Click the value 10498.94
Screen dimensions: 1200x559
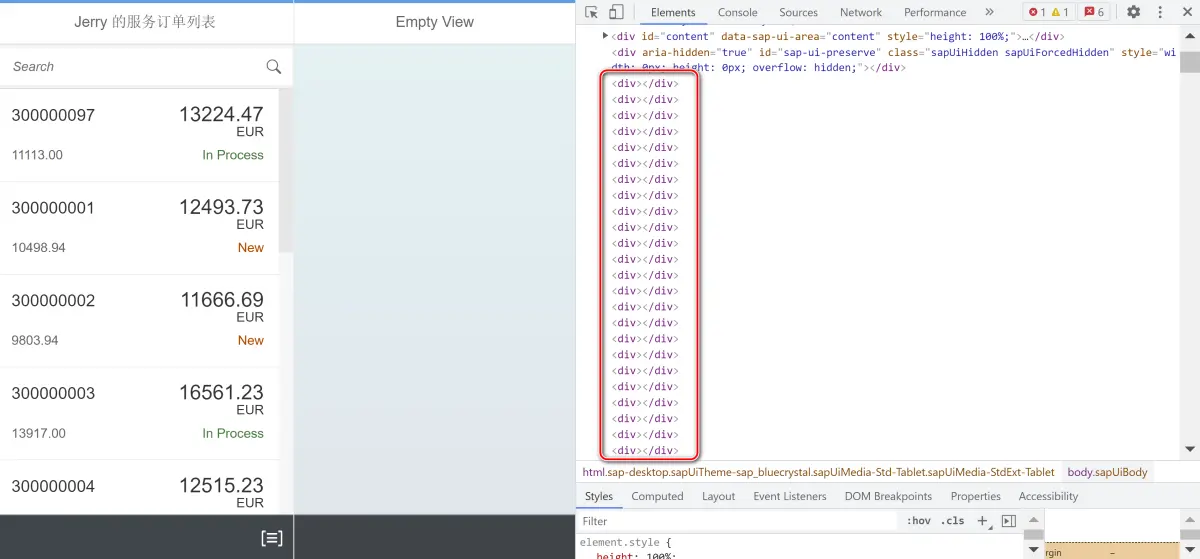tap(38, 248)
